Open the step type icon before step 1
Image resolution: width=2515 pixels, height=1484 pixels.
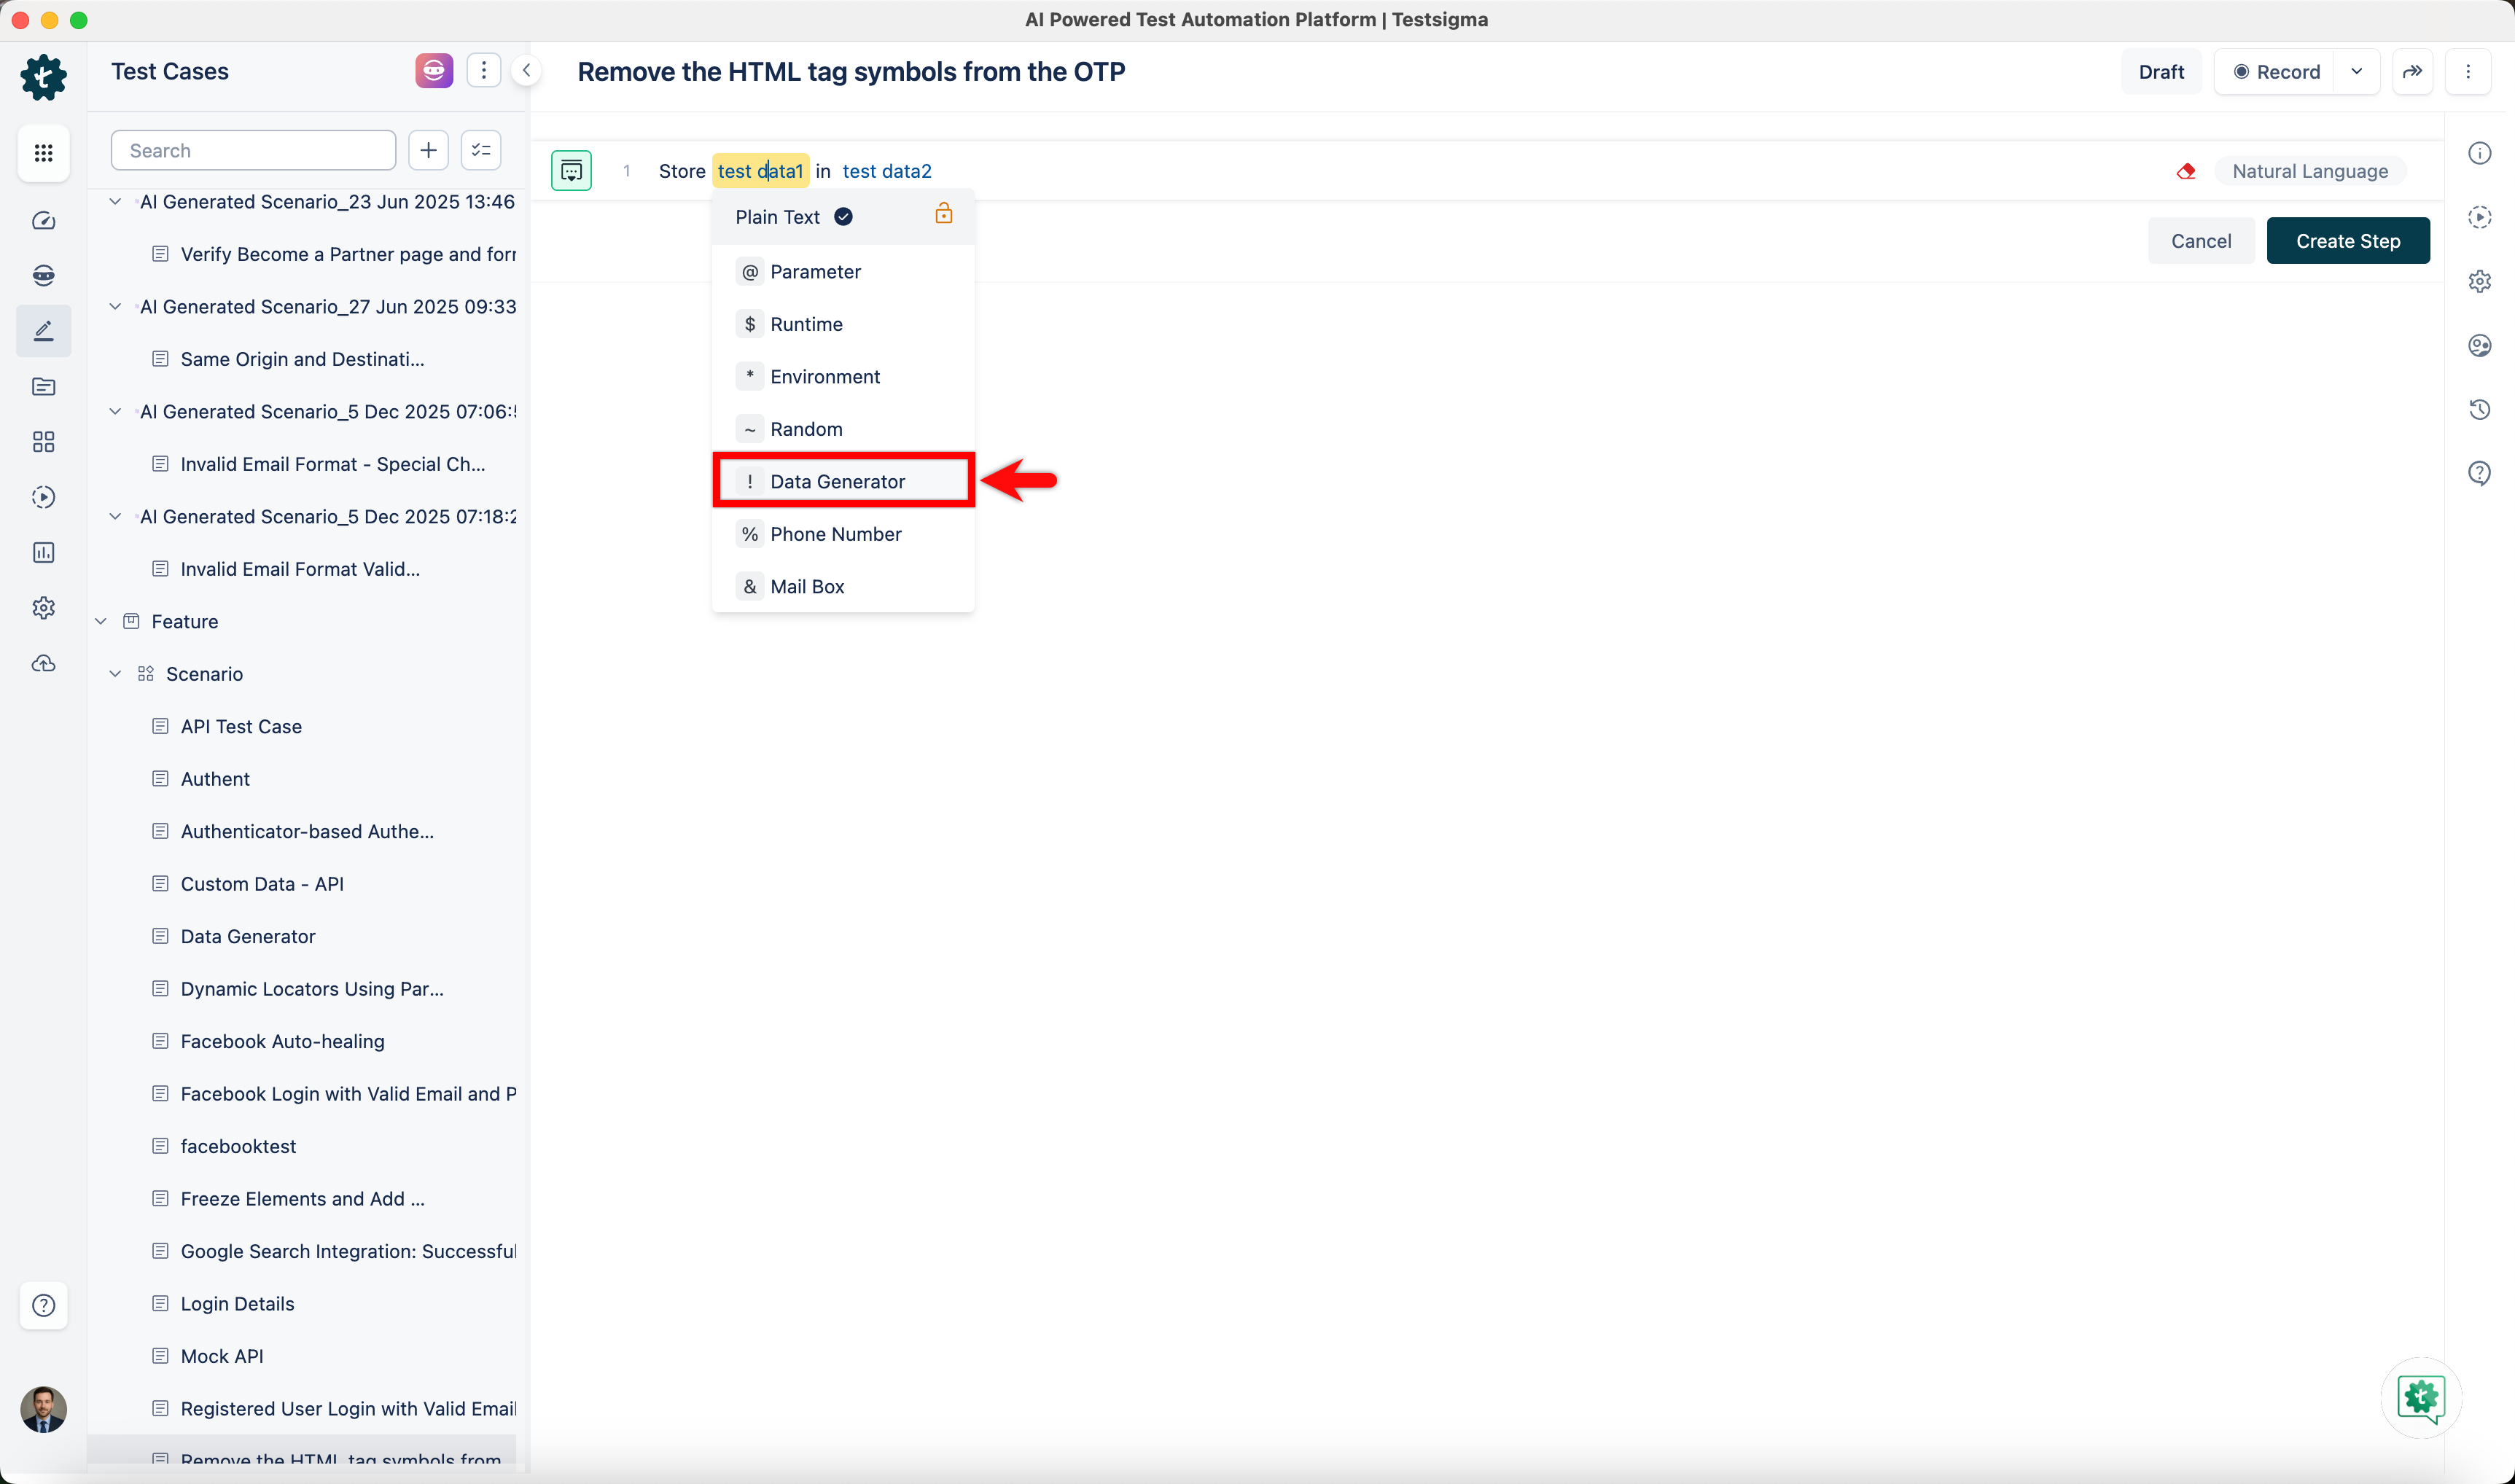[571, 171]
